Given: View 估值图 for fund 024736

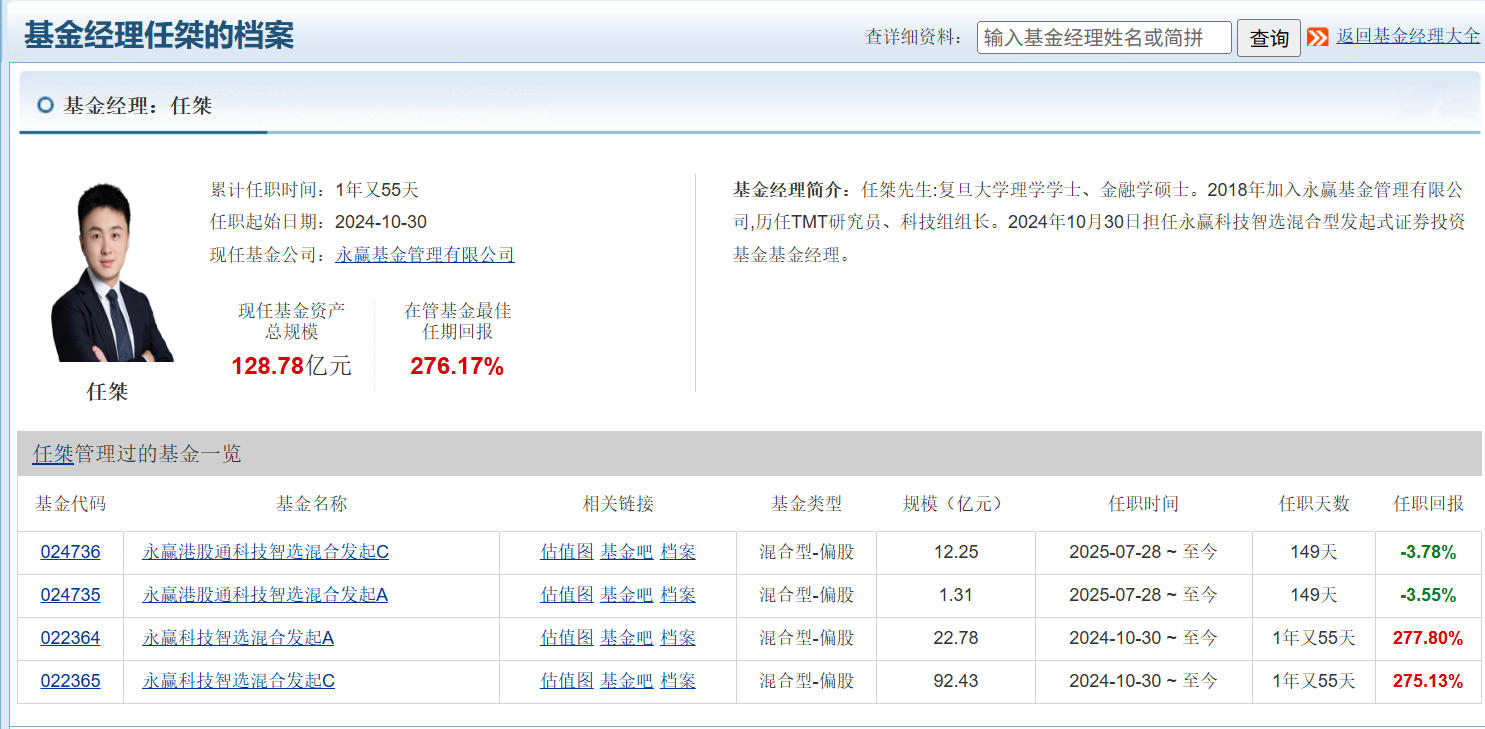Looking at the screenshot, I should coord(566,552).
